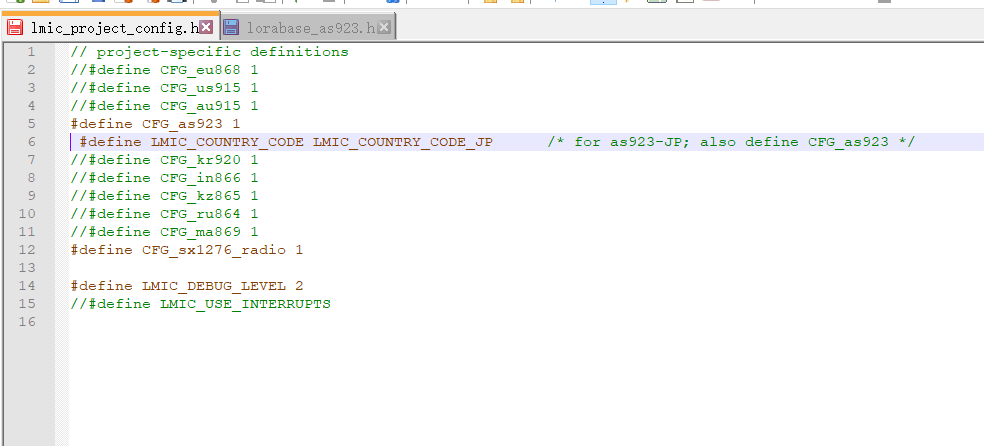Click line number 1 in the margin
Screen dimensions: 984x446
click(x=31, y=51)
